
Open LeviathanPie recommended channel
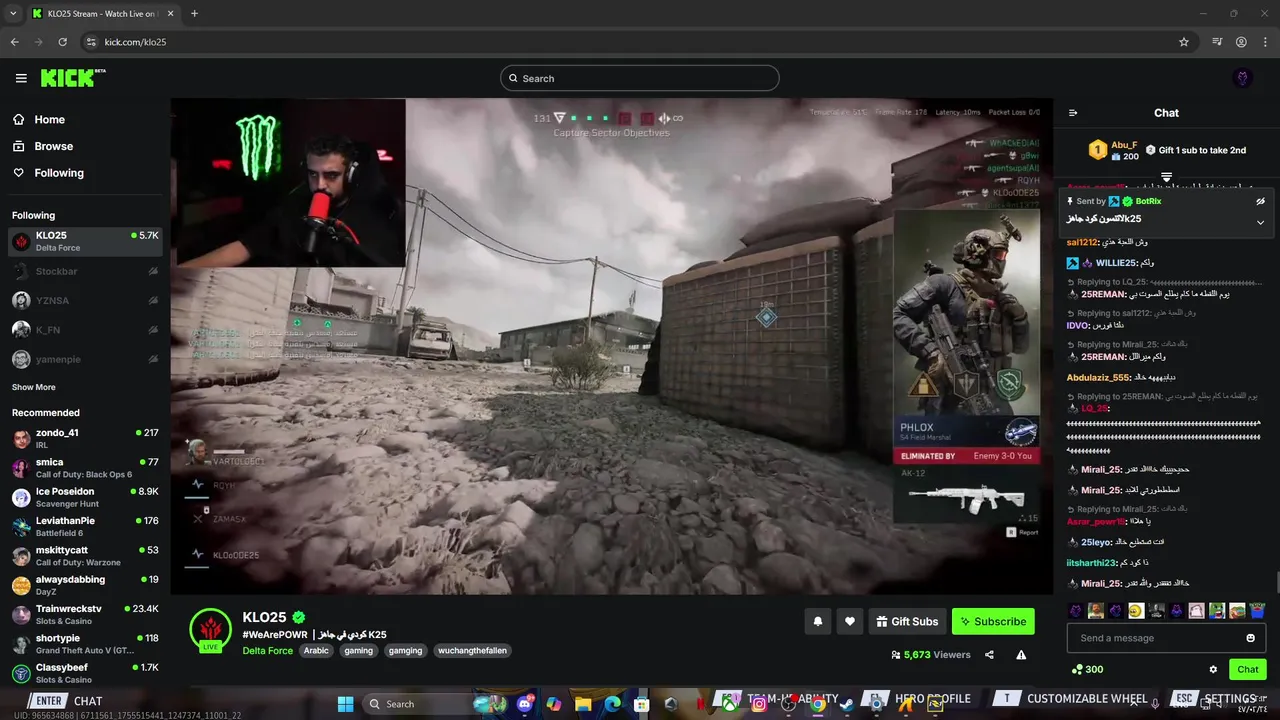86,526
